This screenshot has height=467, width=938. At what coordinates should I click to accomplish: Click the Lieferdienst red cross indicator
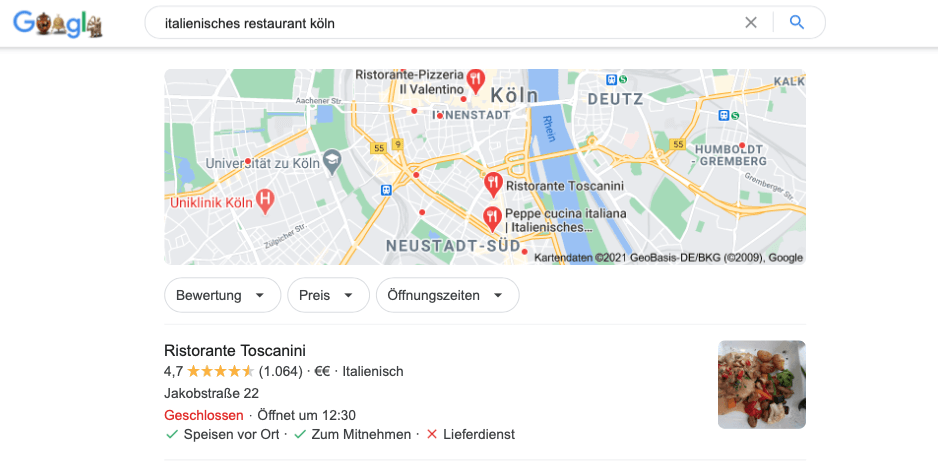pos(432,435)
